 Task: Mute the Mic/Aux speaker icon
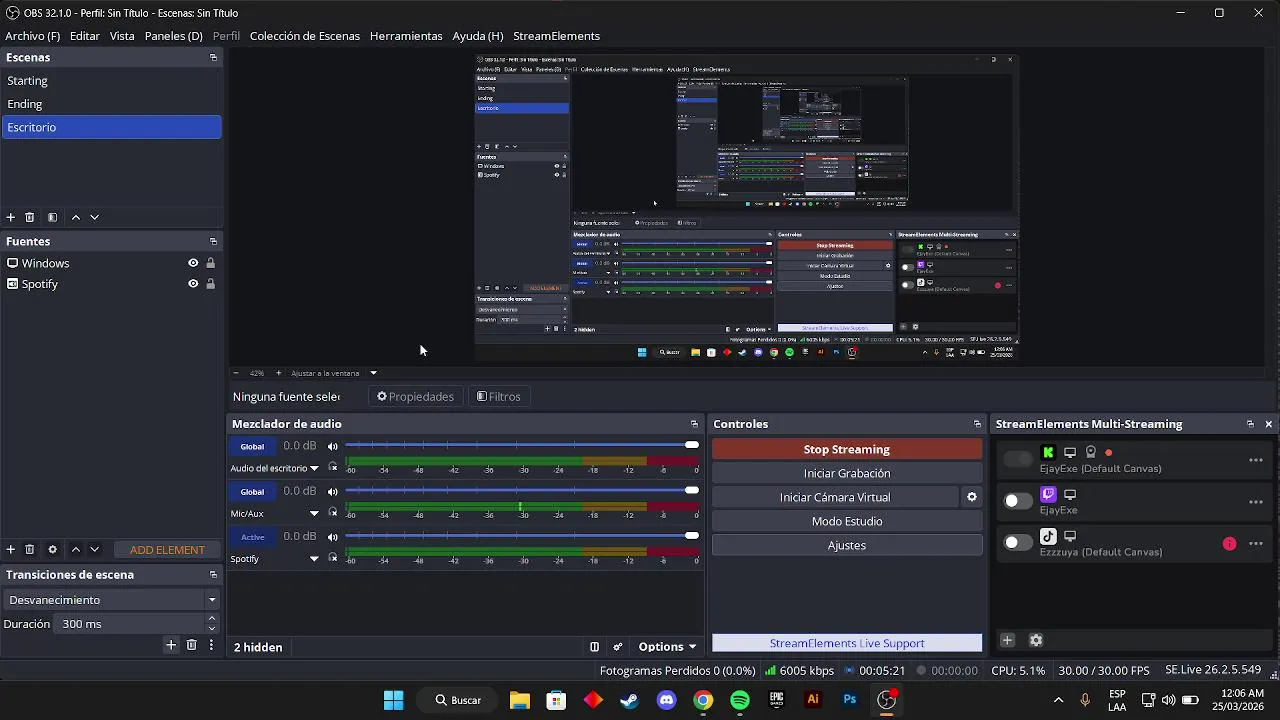coord(333,491)
